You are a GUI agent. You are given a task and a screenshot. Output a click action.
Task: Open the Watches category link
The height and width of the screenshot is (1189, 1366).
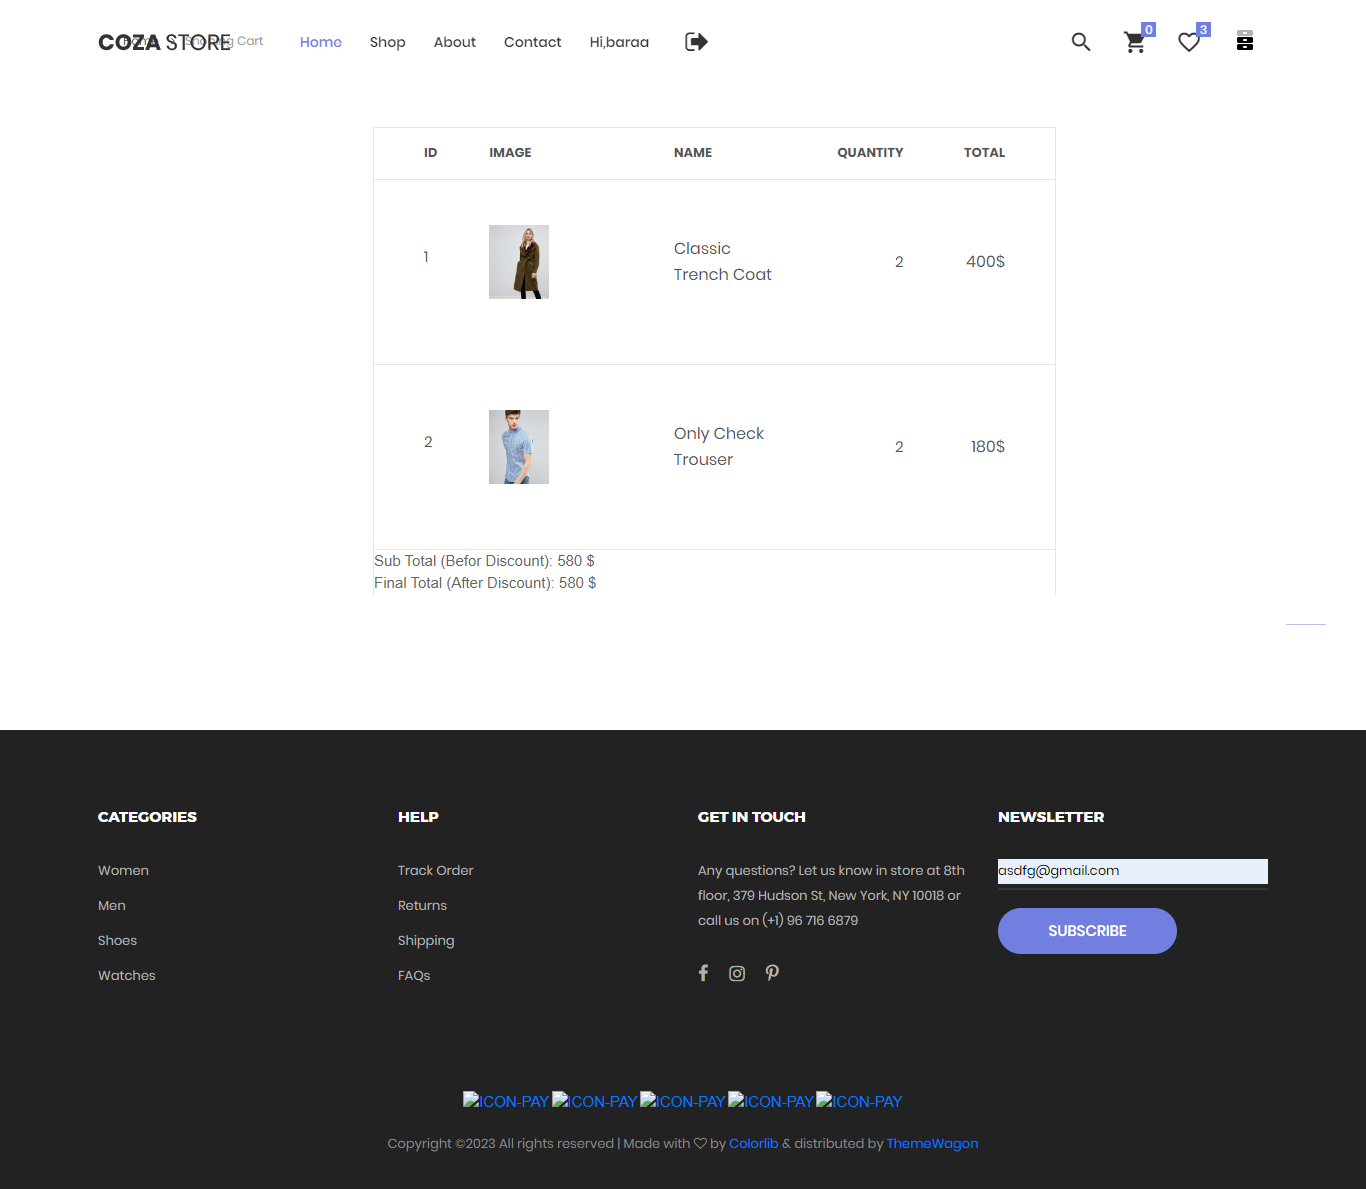127,976
